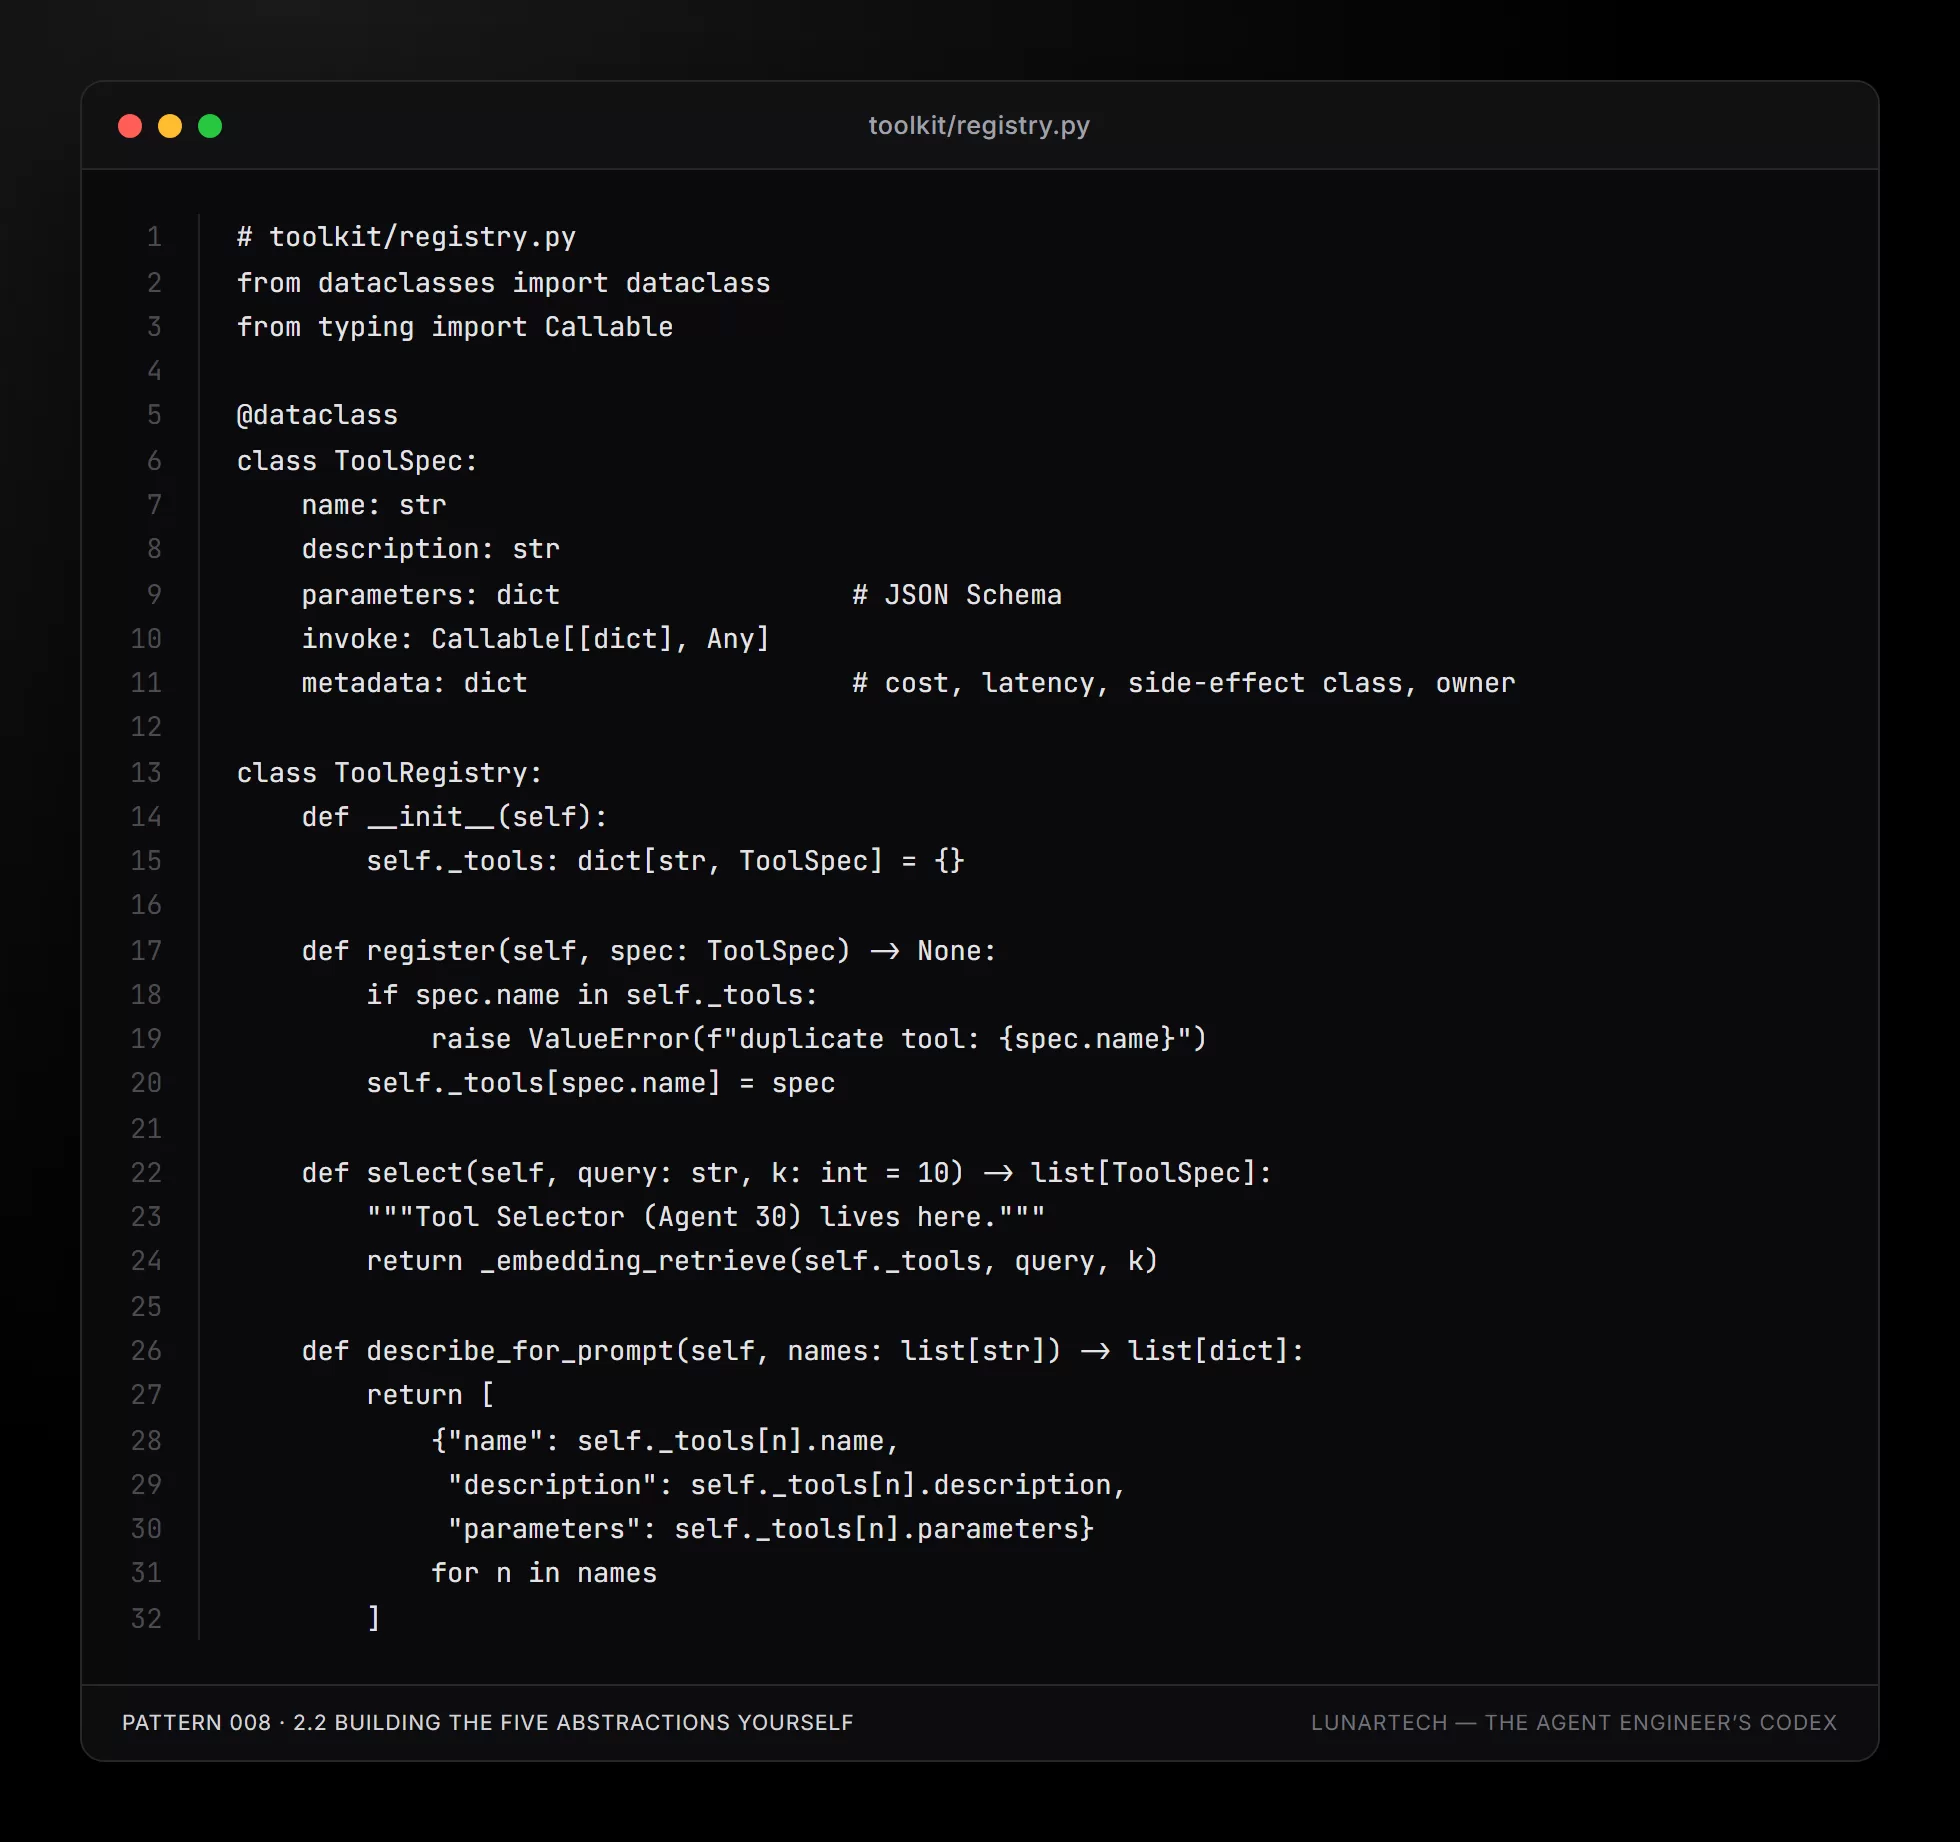Click the red close window dot

[130, 126]
